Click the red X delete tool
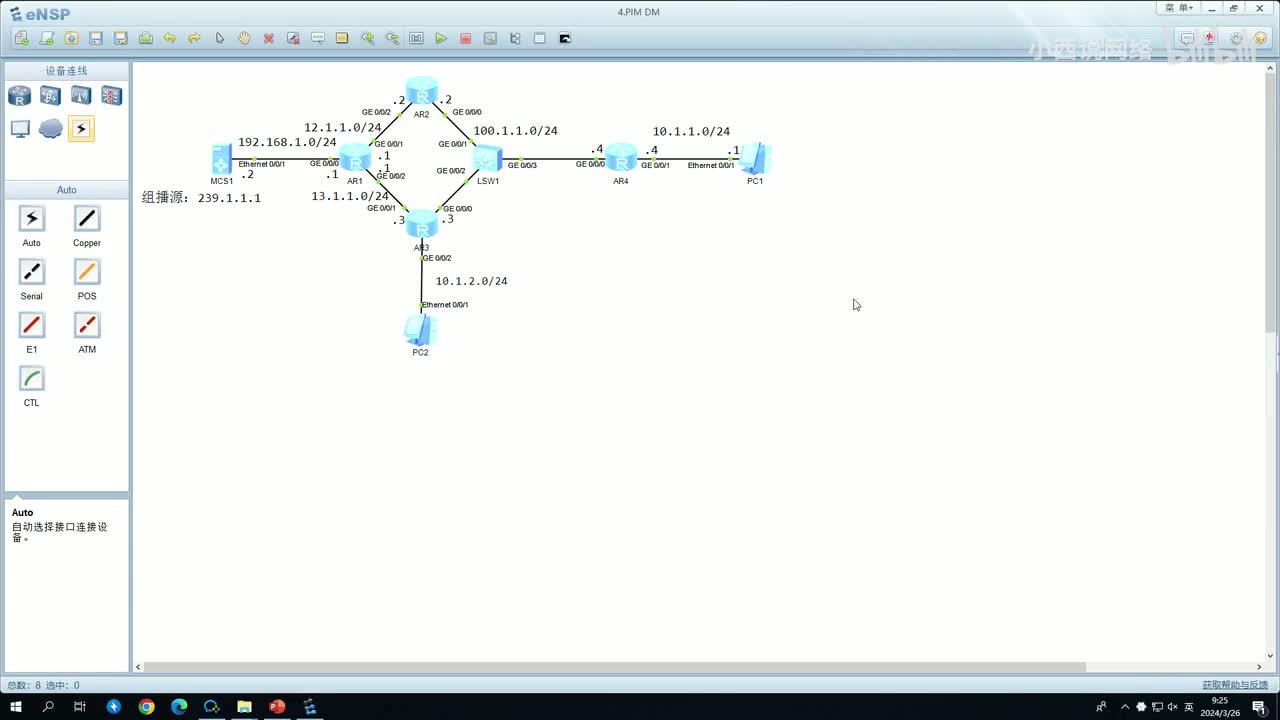The width and height of the screenshot is (1280, 720). click(x=269, y=38)
